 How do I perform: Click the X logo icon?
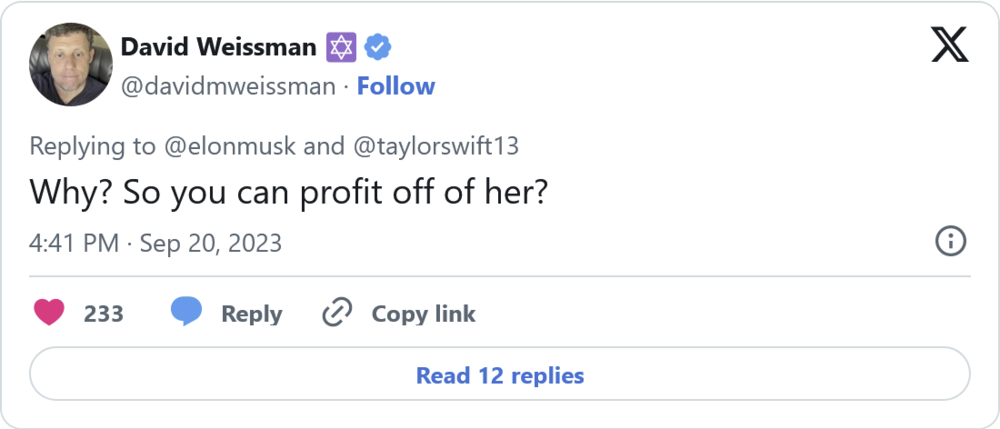(949, 44)
